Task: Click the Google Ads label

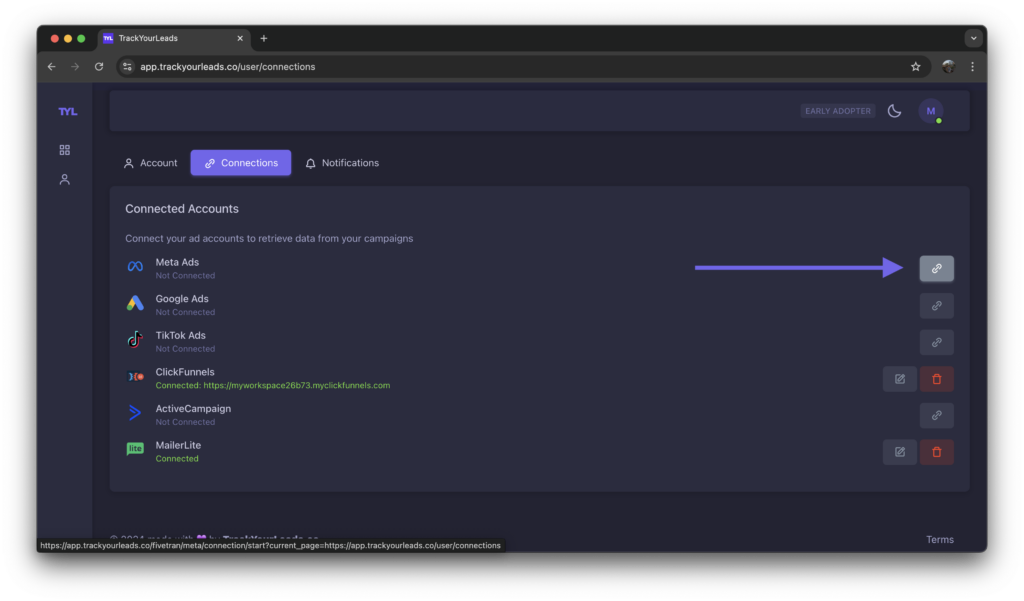Action: pos(182,299)
